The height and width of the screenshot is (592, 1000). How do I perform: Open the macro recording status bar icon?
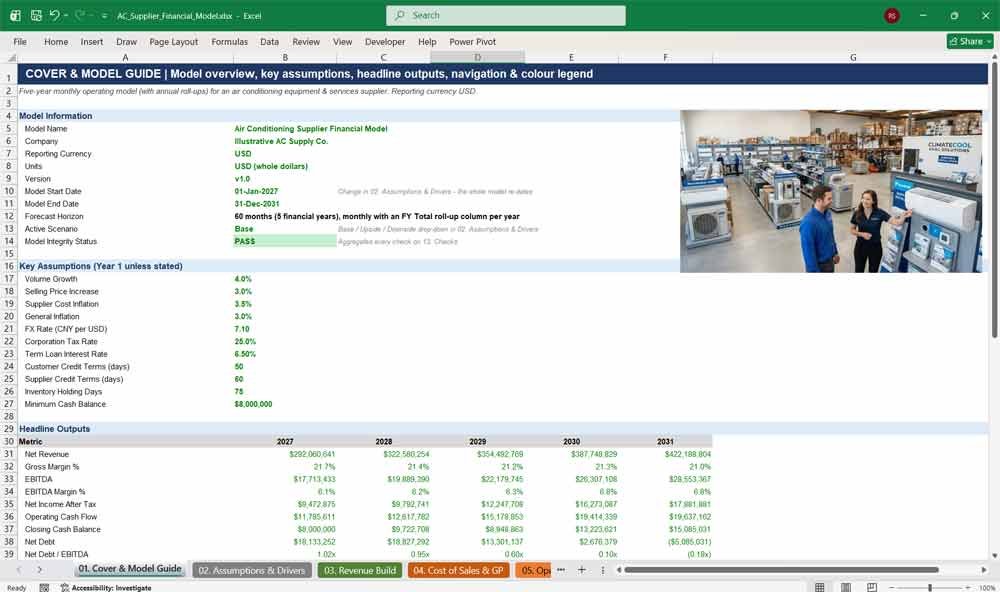tap(44, 588)
